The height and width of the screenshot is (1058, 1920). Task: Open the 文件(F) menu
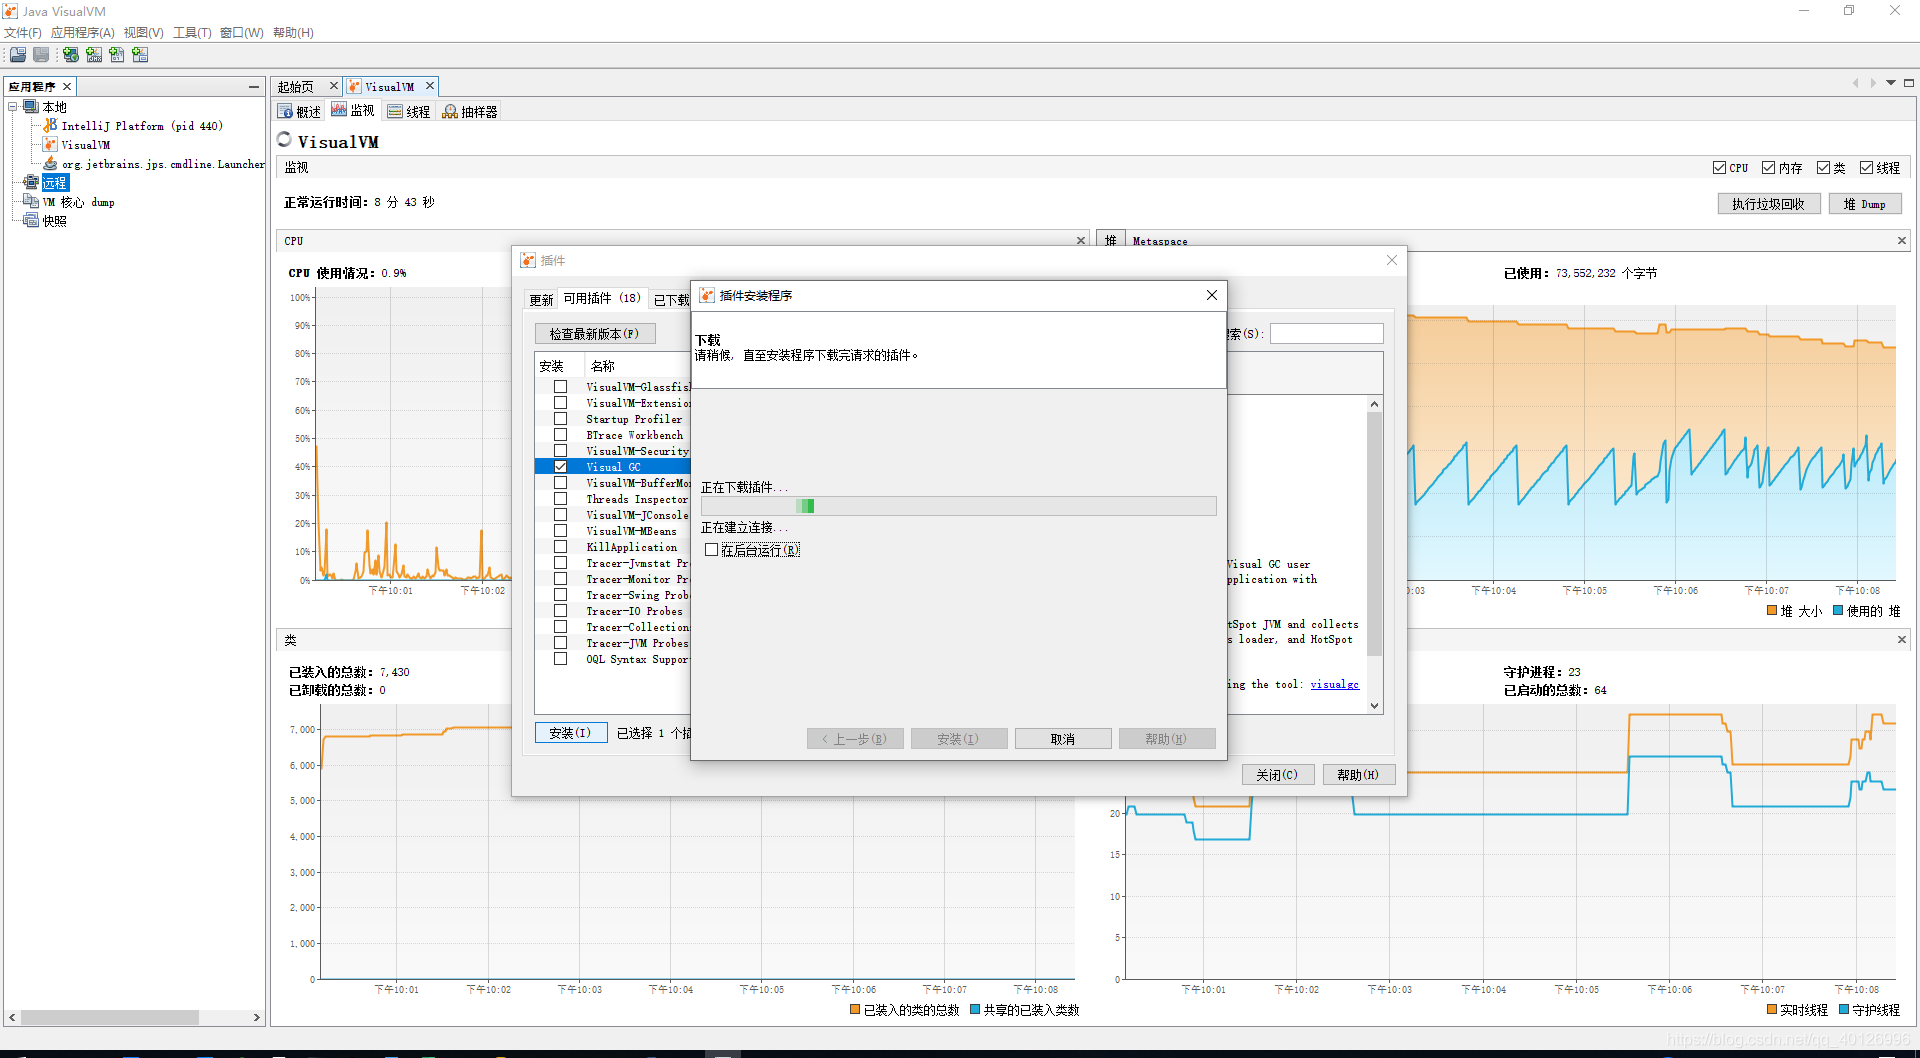[23, 33]
